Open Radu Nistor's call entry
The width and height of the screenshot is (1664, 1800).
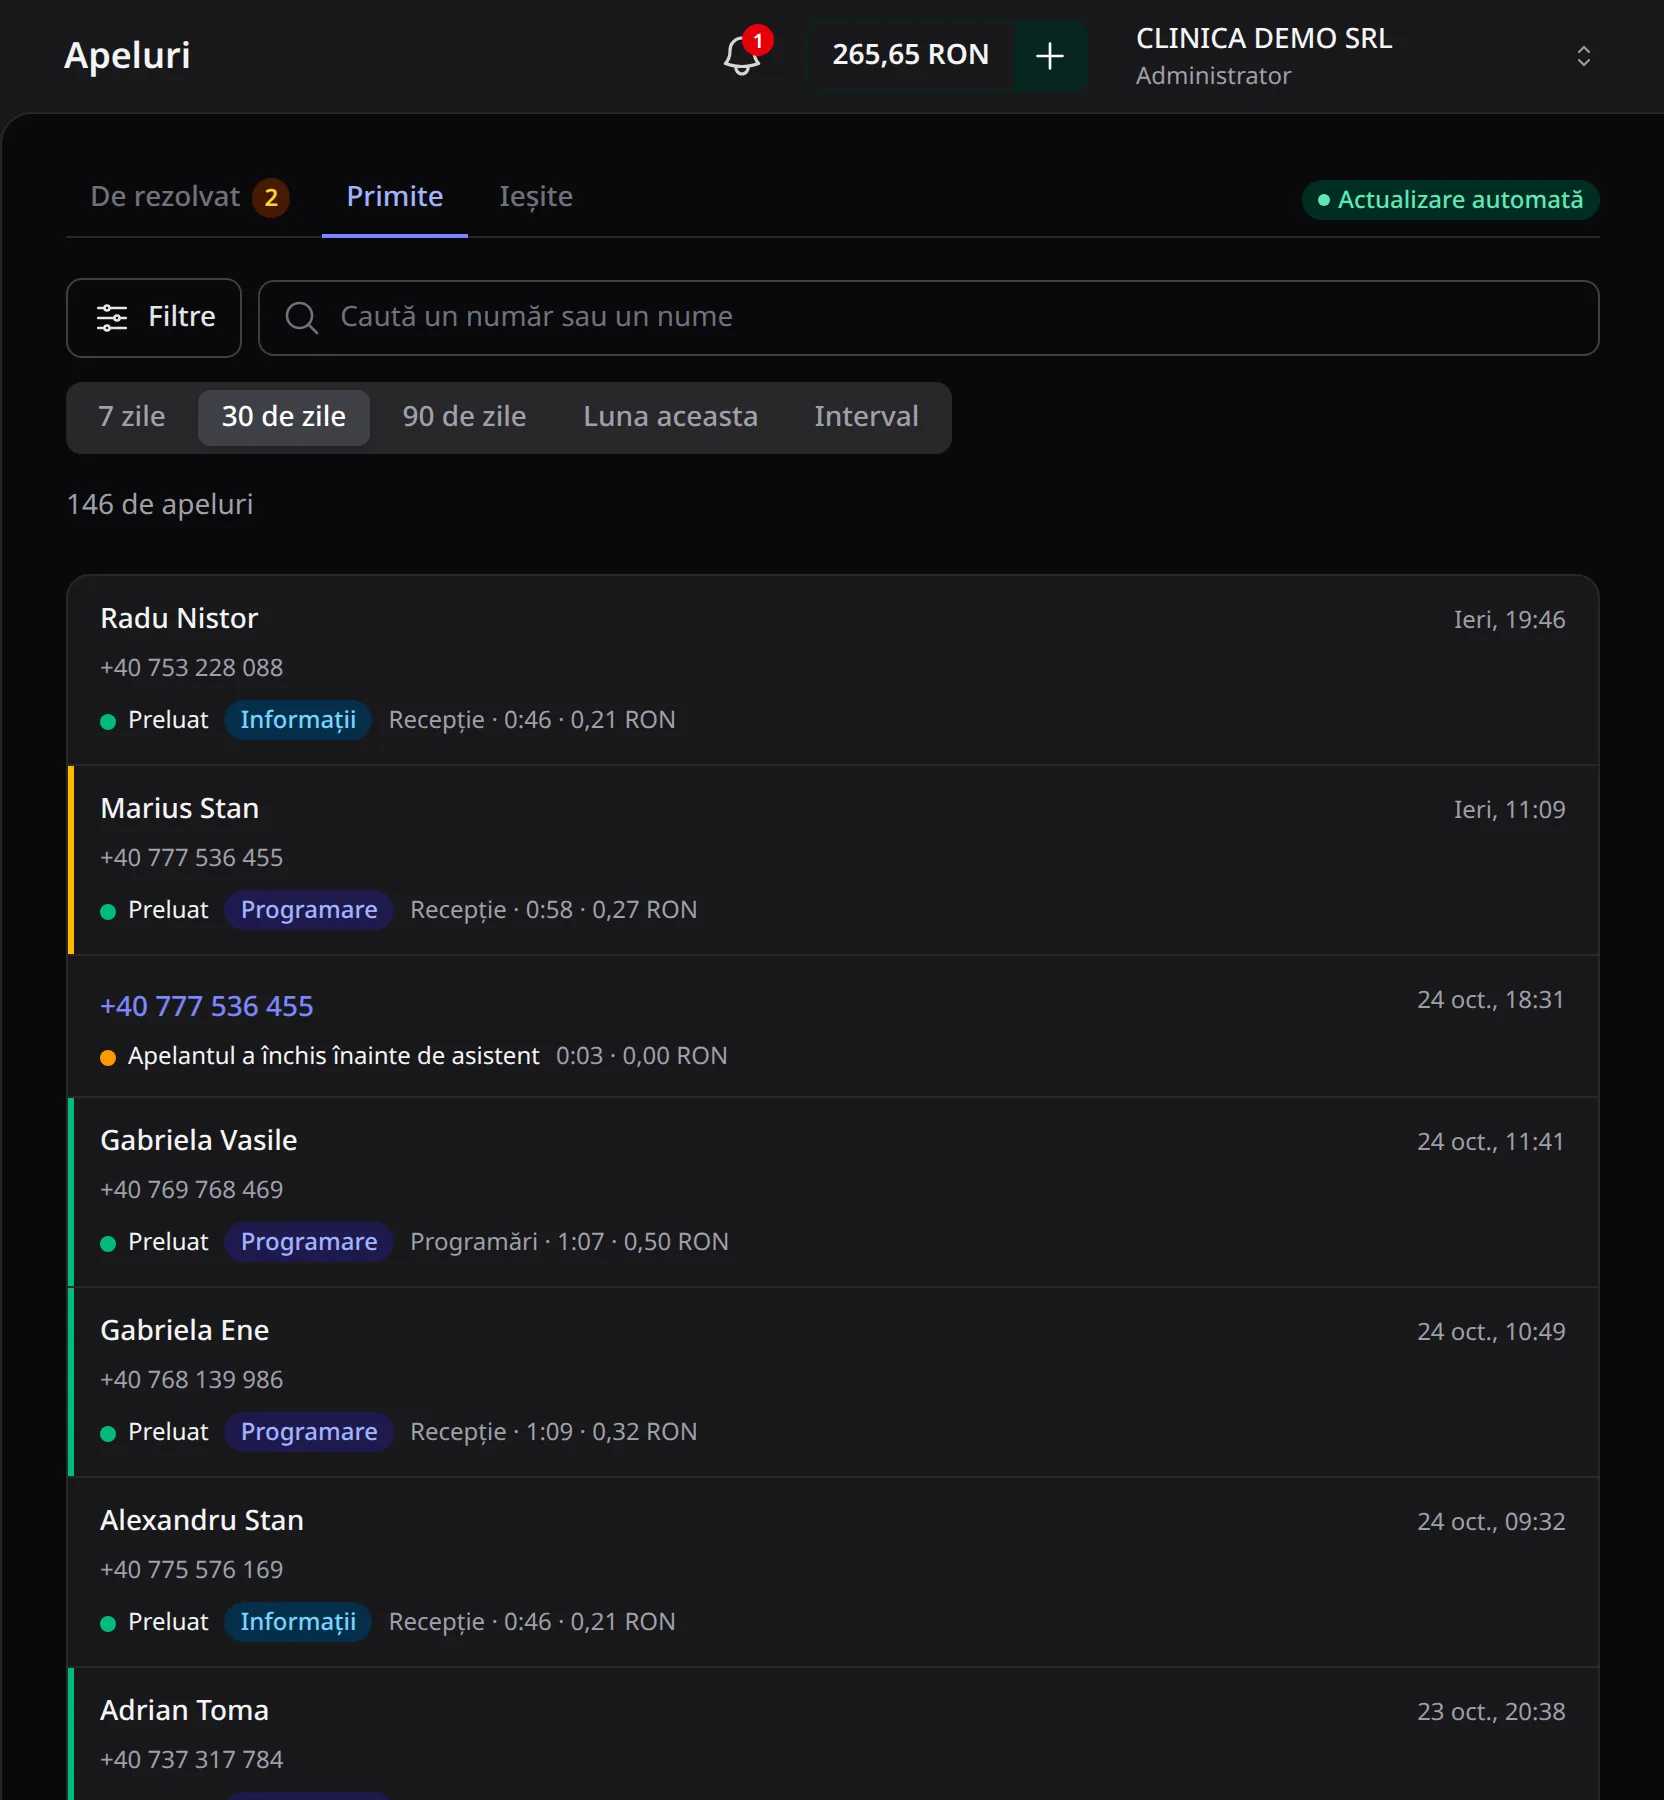tap(833, 670)
